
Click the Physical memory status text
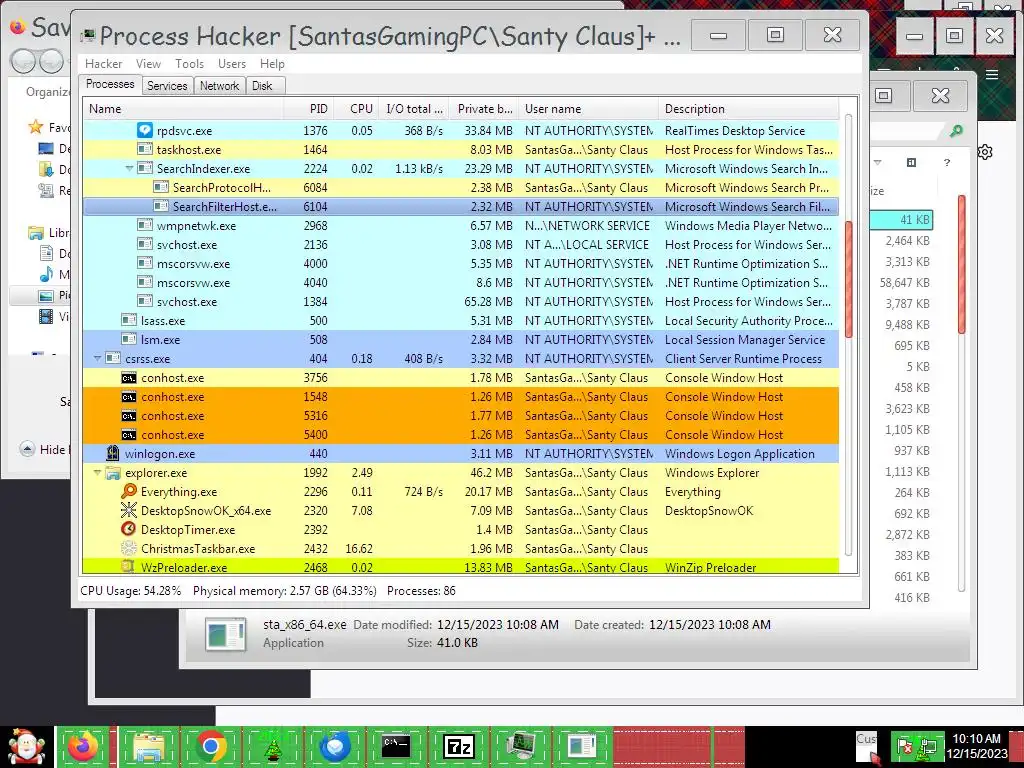pos(285,591)
